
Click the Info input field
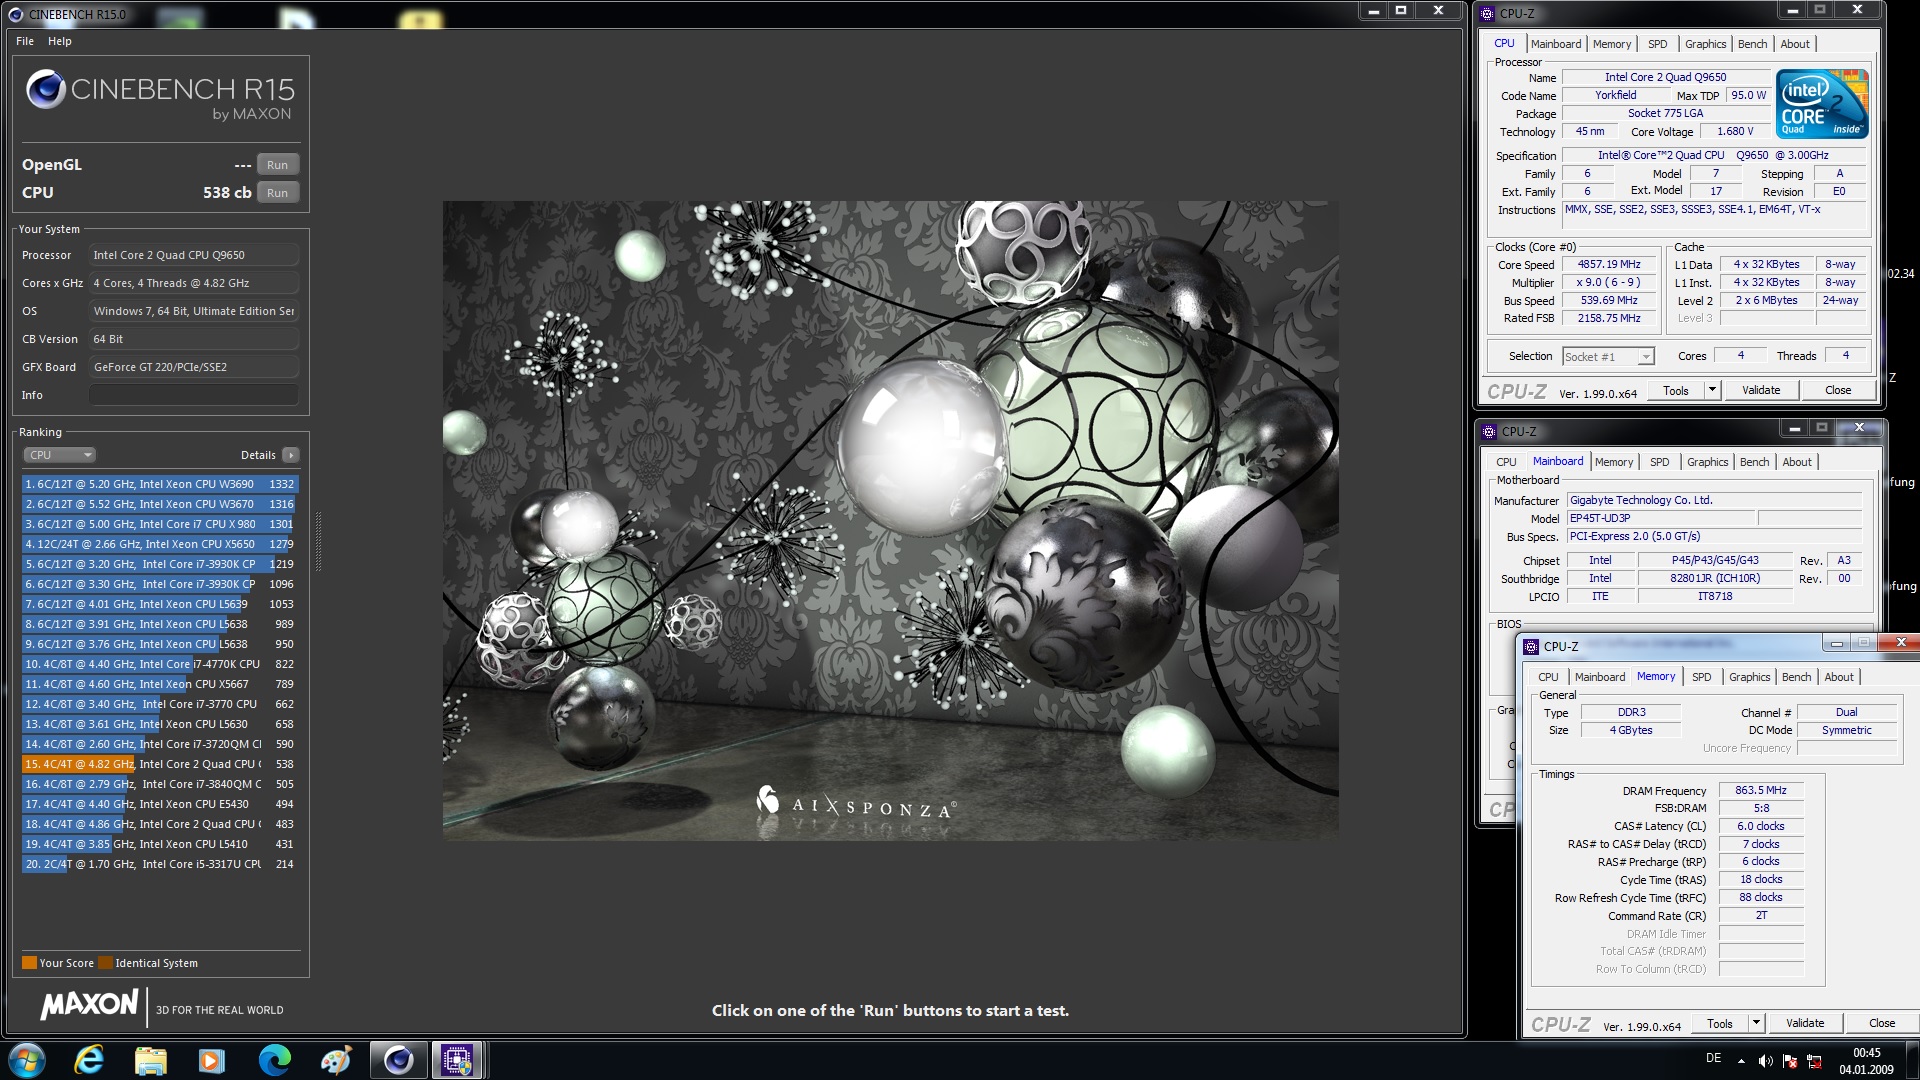point(194,395)
